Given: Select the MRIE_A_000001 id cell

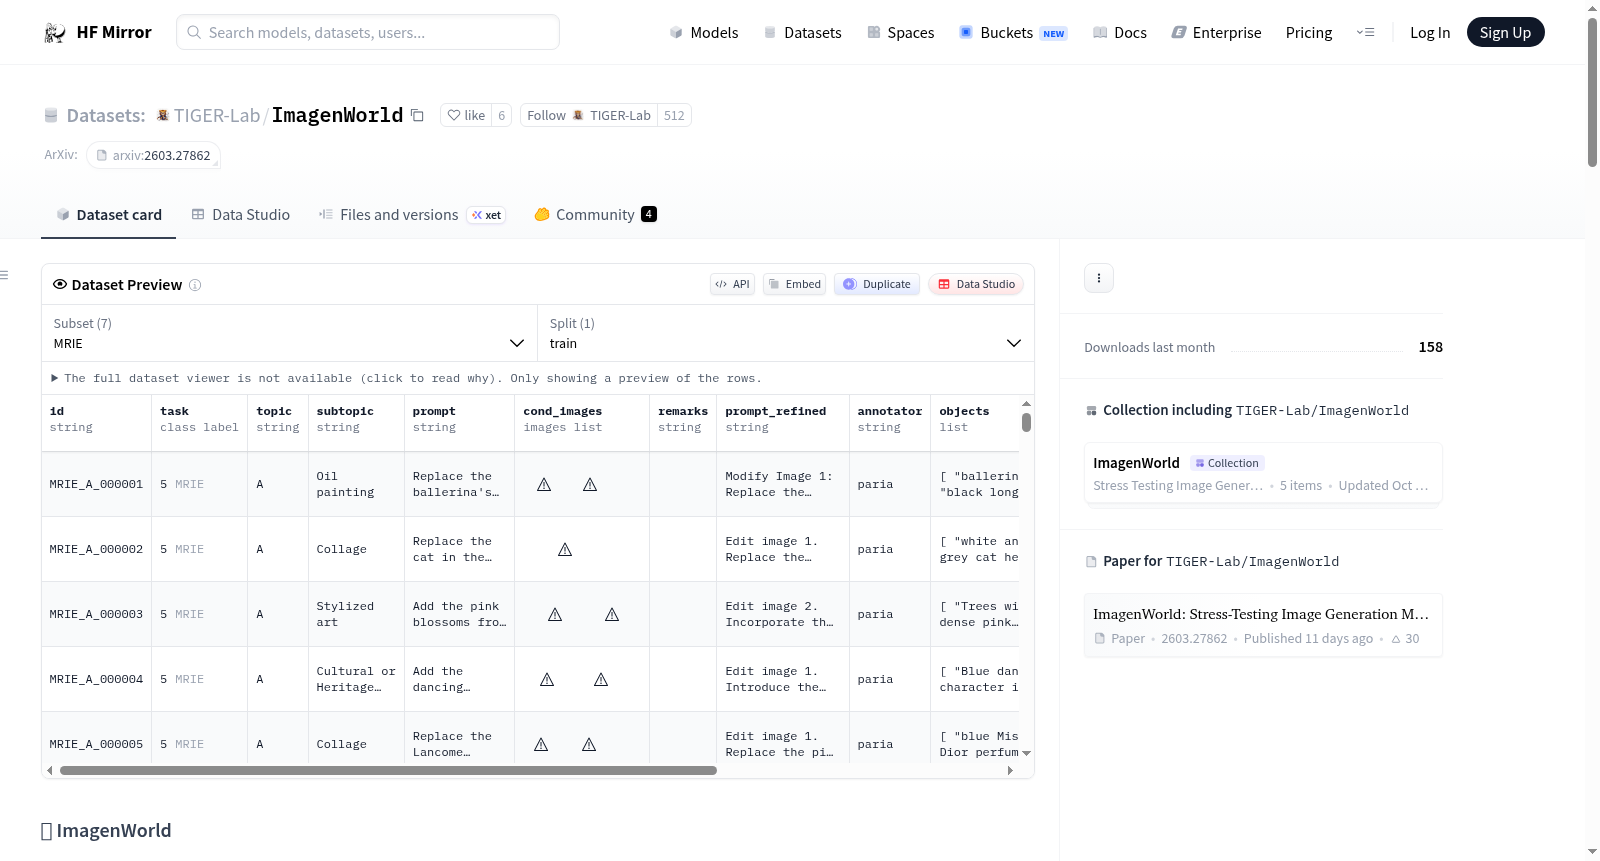Looking at the screenshot, I should coord(96,485).
